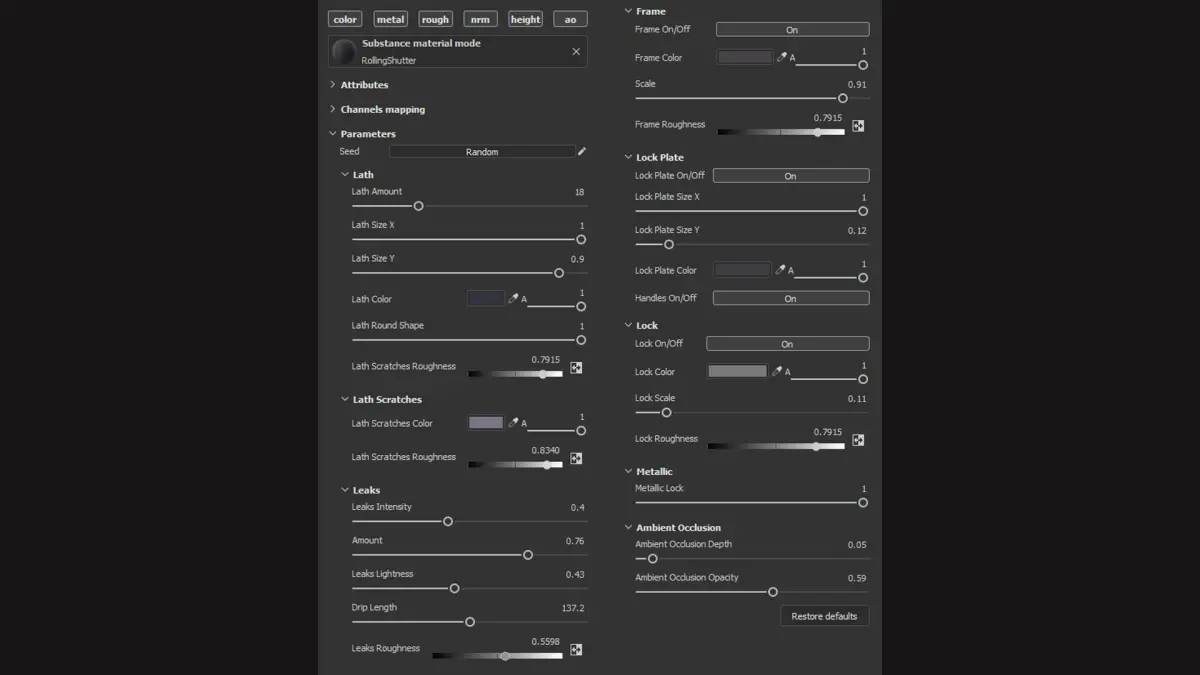Click the Restore defaults button
Viewport: 1200px width, 675px height.
(x=824, y=616)
